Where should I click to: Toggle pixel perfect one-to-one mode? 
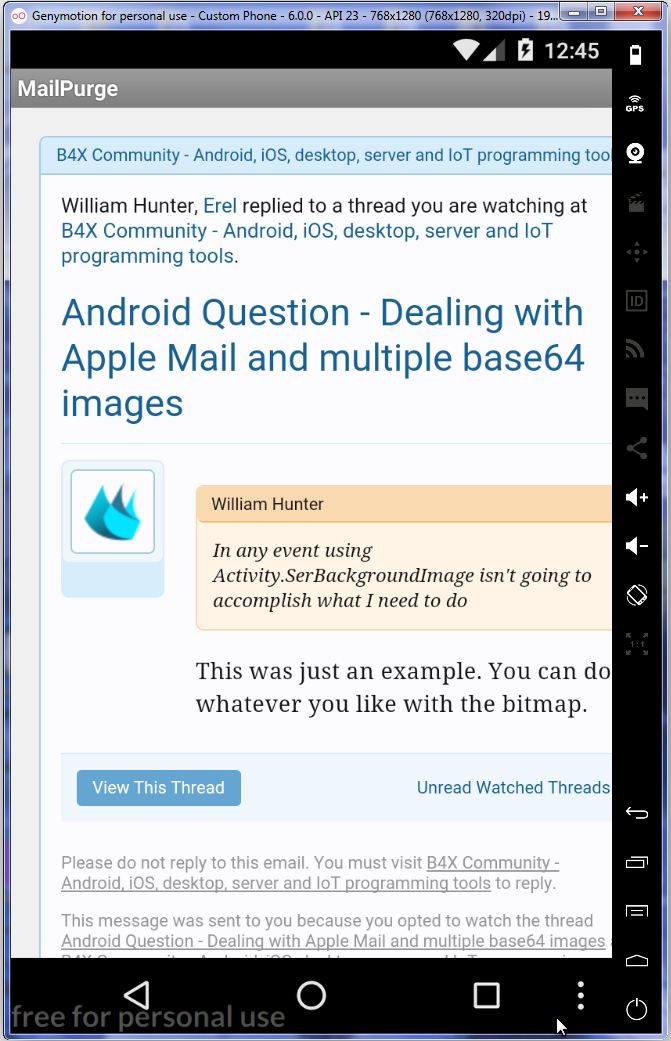(636, 644)
